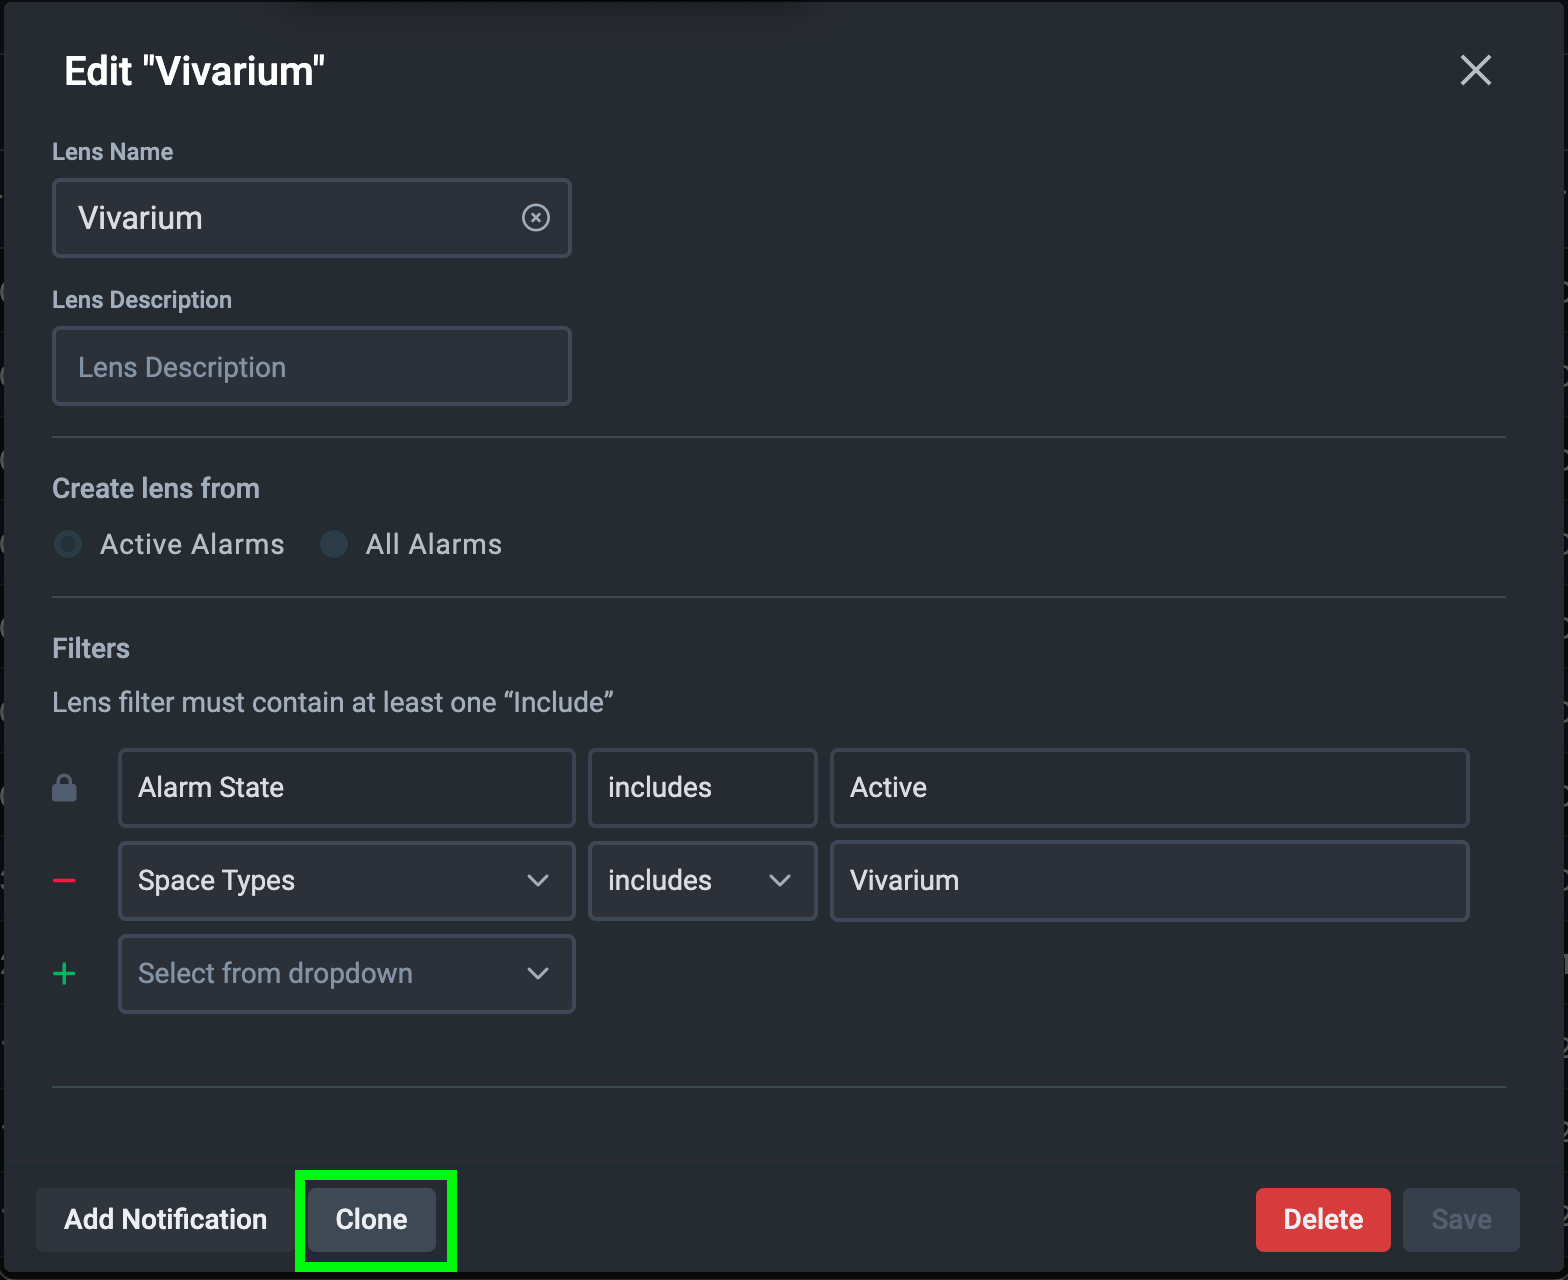Click the includes field in Alarm State row

(702, 788)
